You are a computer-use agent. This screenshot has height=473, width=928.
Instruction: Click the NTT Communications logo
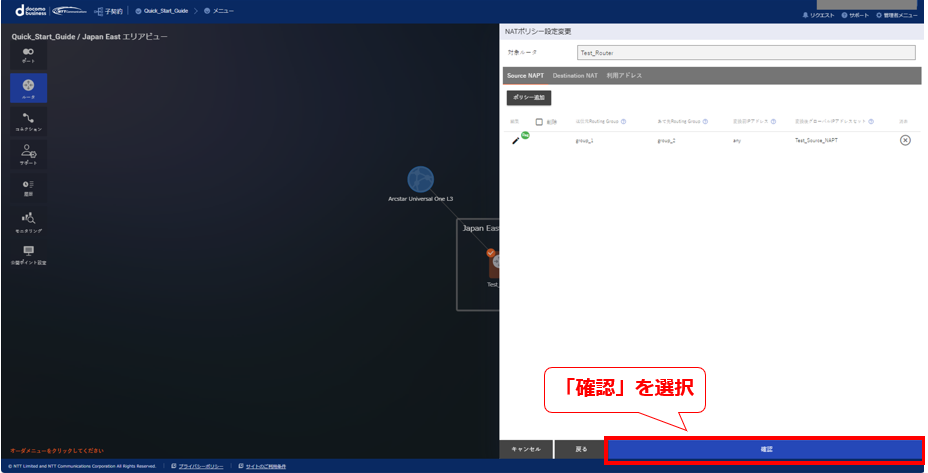tap(70, 11)
